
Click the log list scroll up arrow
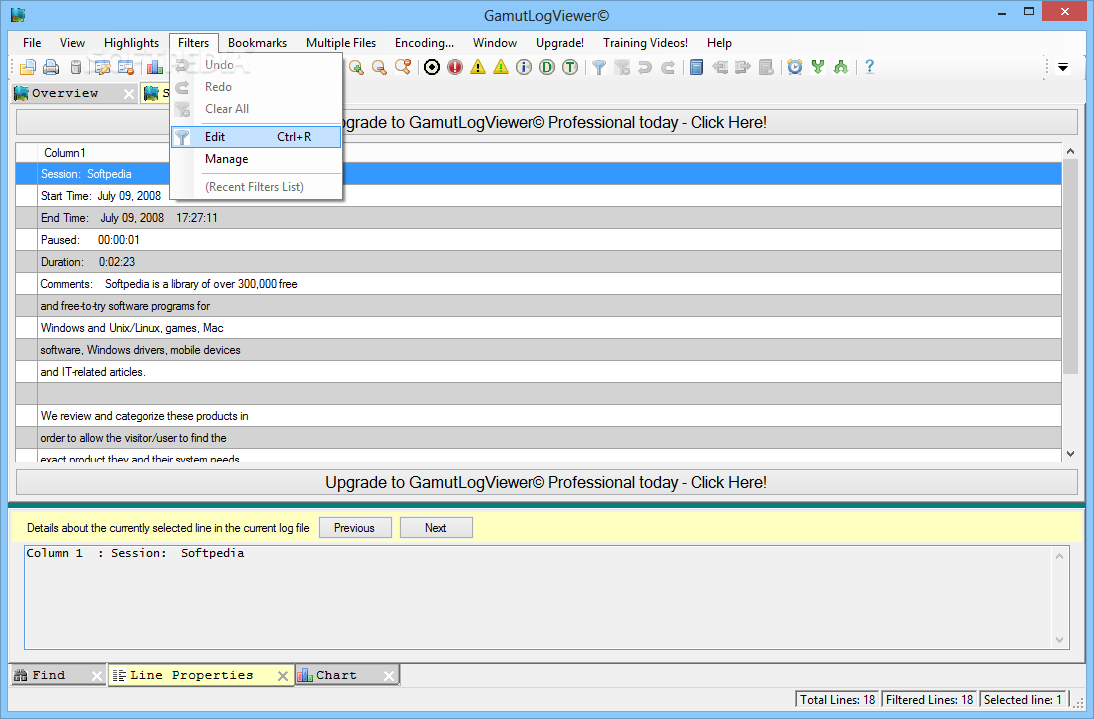click(1071, 151)
